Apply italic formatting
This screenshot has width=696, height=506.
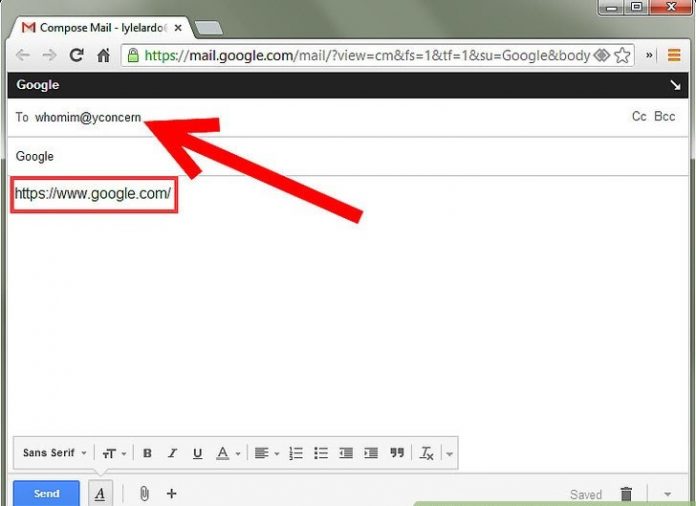(x=172, y=453)
